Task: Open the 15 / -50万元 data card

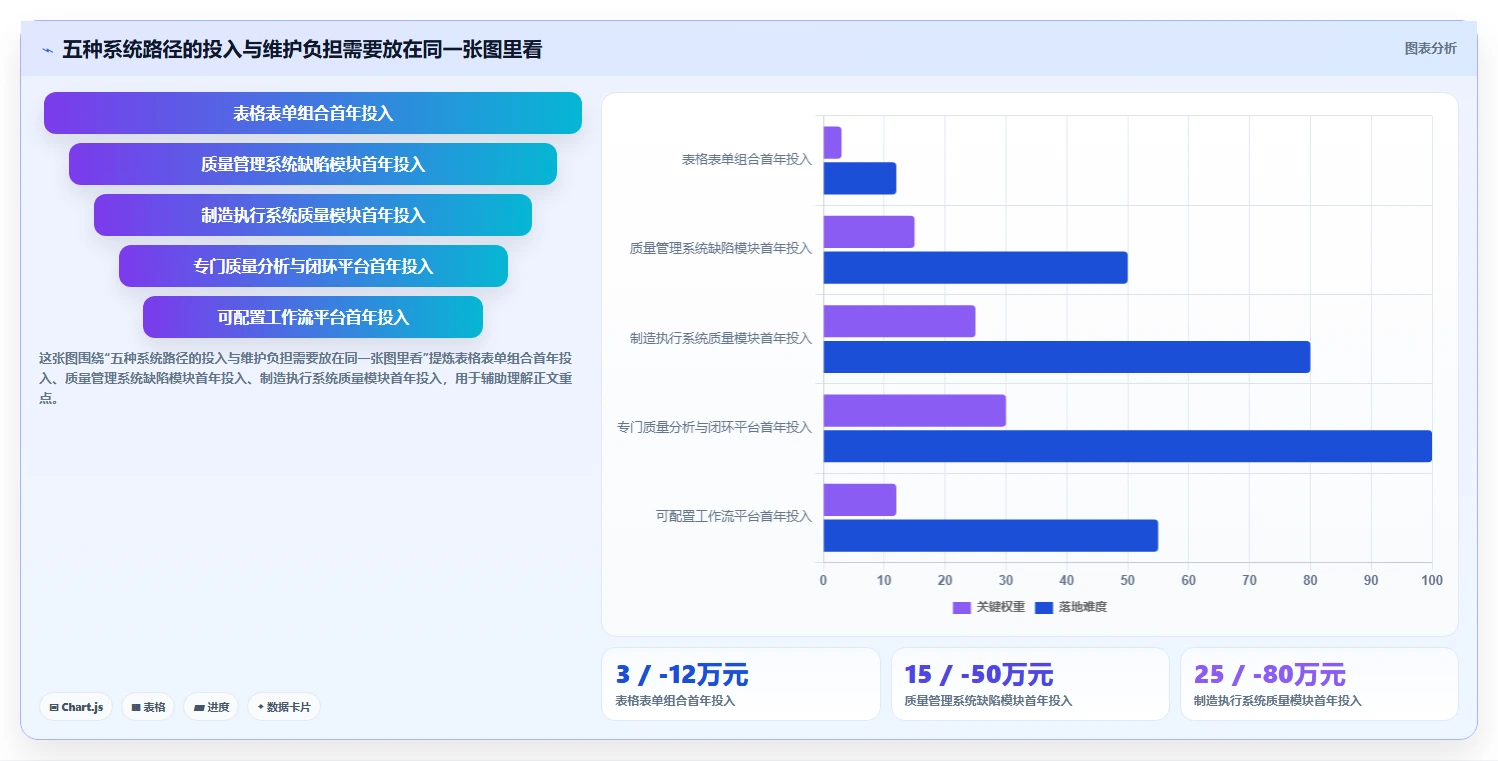Action: 1030,684
